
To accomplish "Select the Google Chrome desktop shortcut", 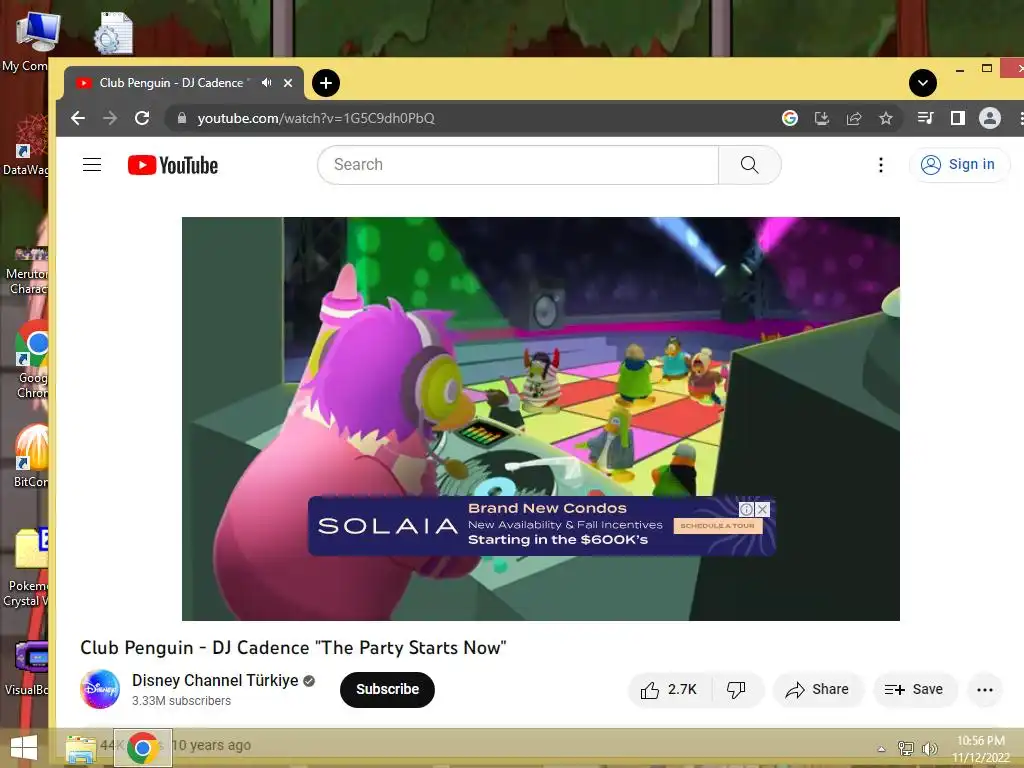I will tap(29, 360).
